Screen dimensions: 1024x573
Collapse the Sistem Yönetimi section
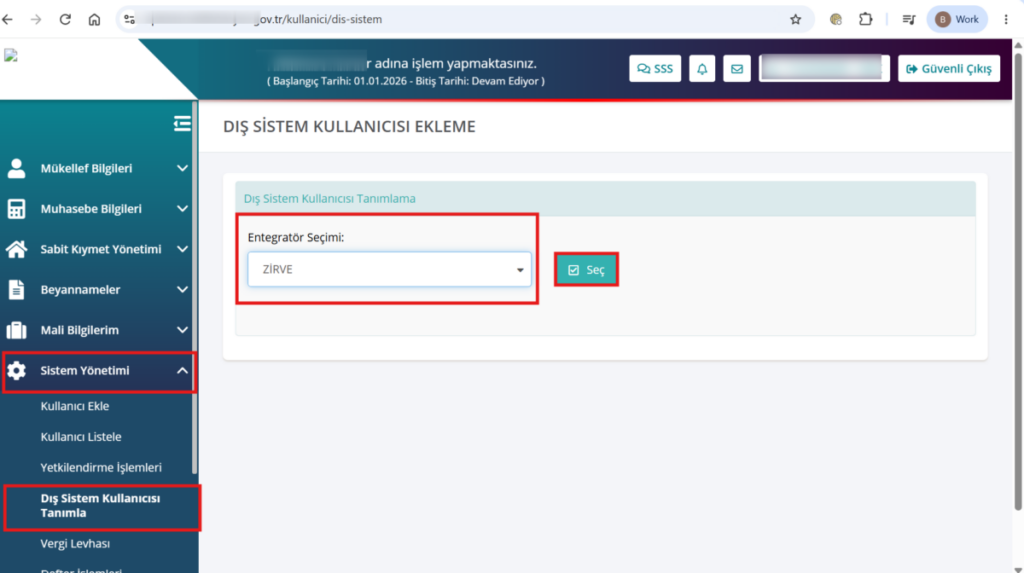point(98,371)
